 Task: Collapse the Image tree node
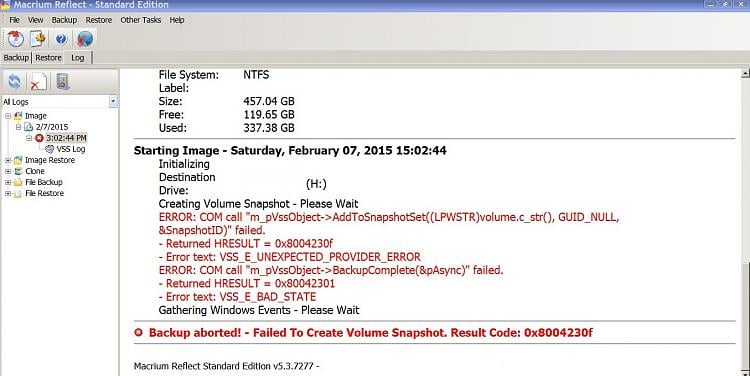[x=8, y=116]
